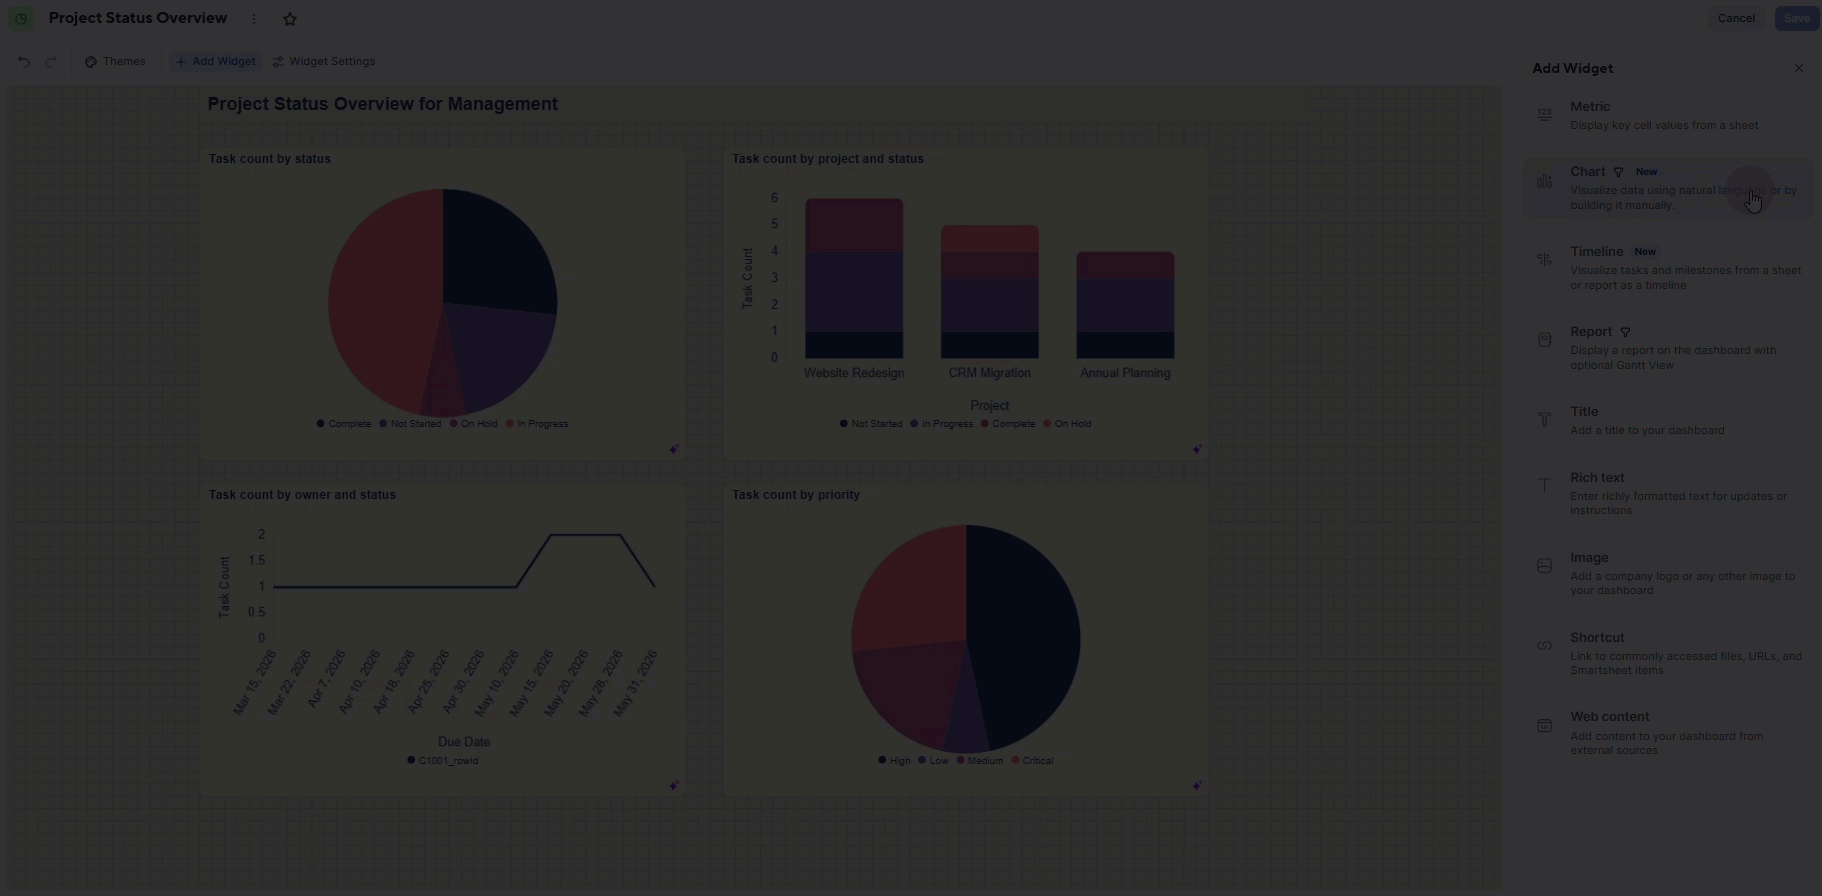The image size is (1822, 896).
Task: Click the Smartsheet dashboard app icon
Action: click(21, 19)
